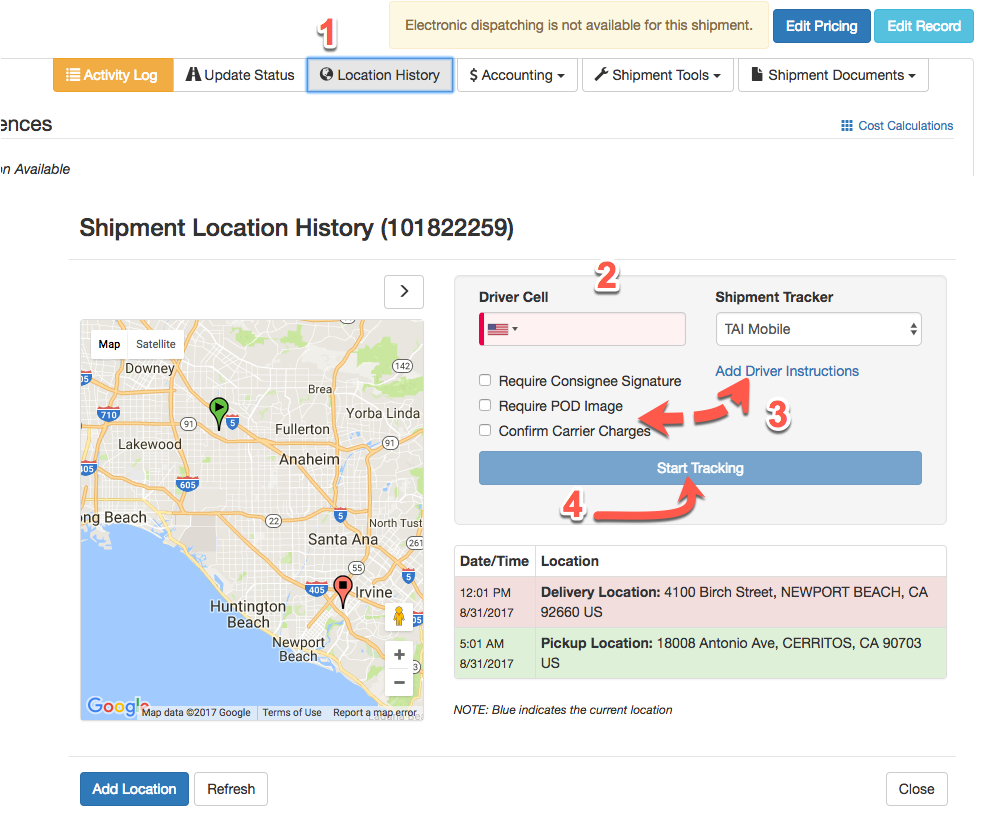Enable Confirm Carrier Charges

click(485, 430)
